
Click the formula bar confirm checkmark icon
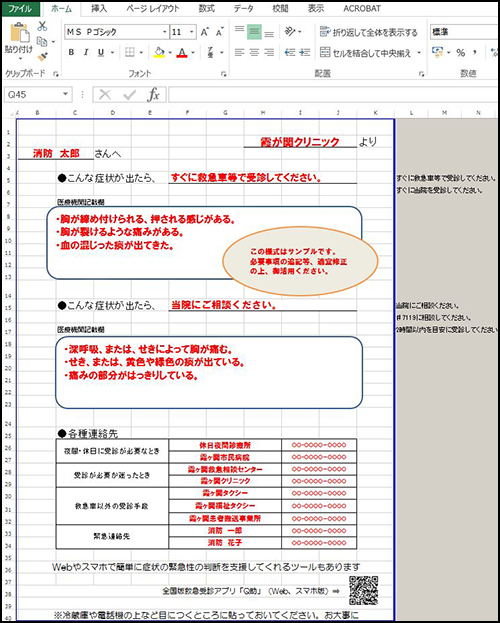tap(130, 95)
